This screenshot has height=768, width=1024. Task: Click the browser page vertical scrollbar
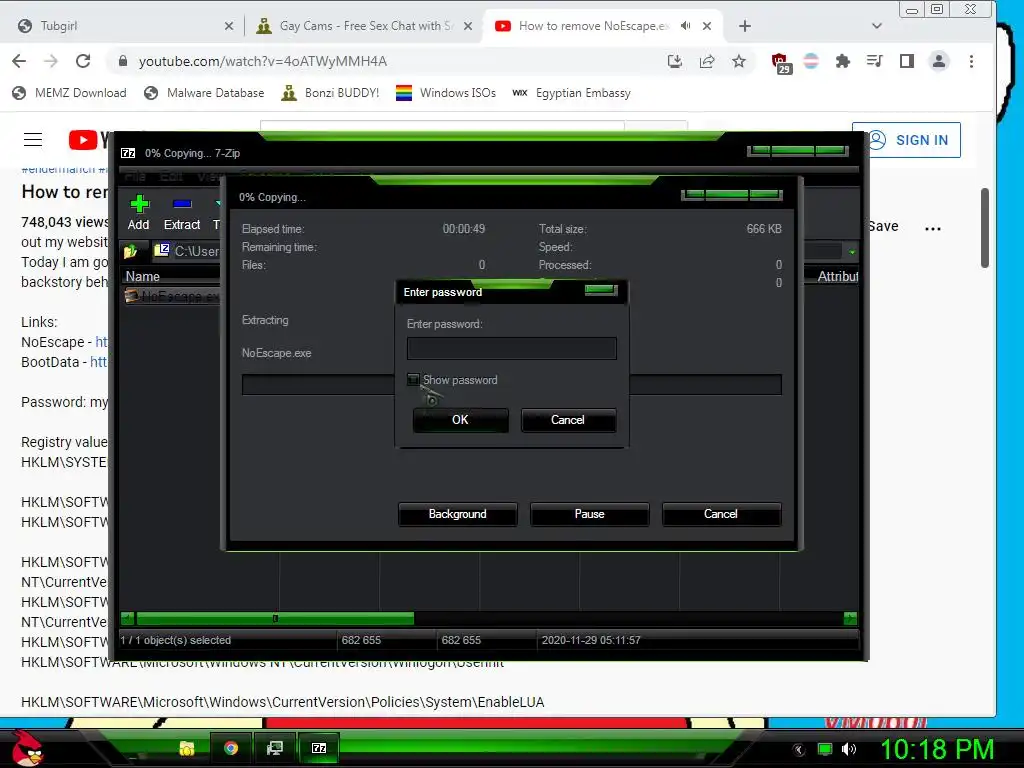[985, 227]
